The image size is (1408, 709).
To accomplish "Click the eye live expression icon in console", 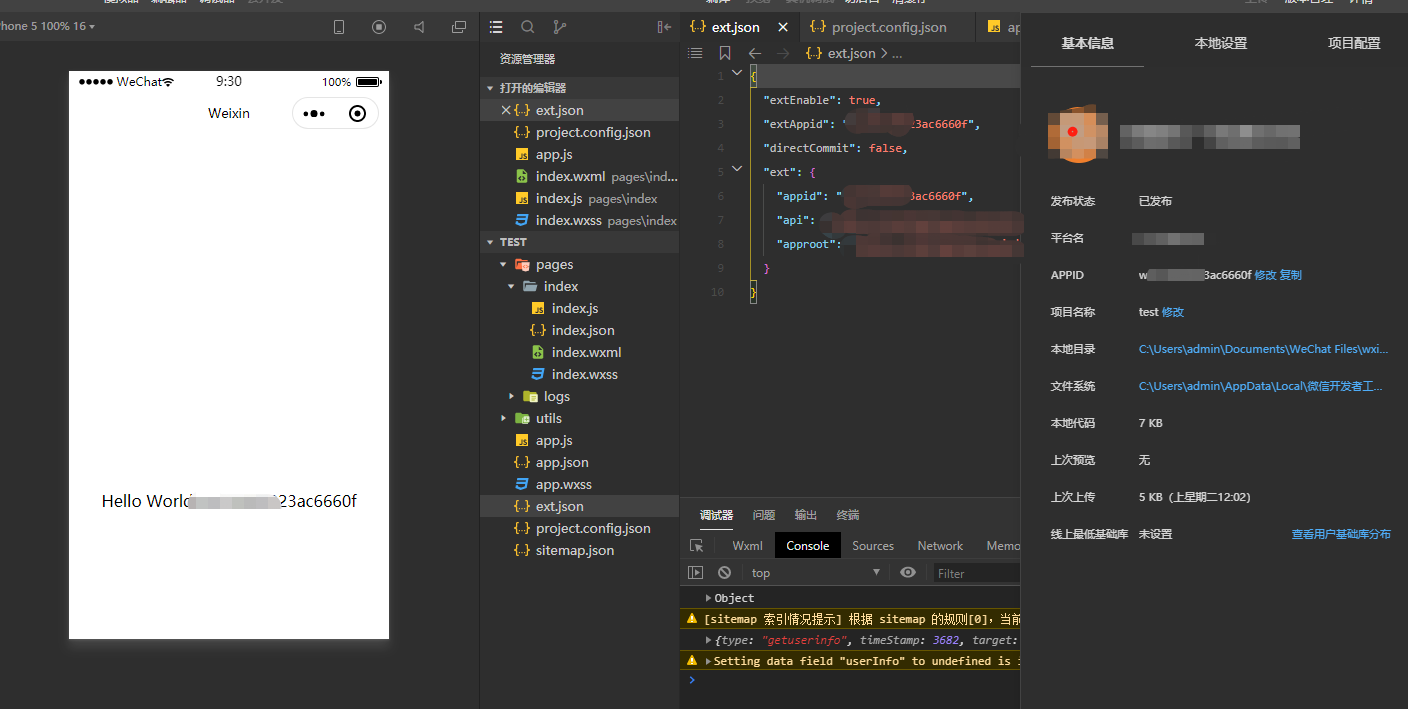I will [x=908, y=573].
